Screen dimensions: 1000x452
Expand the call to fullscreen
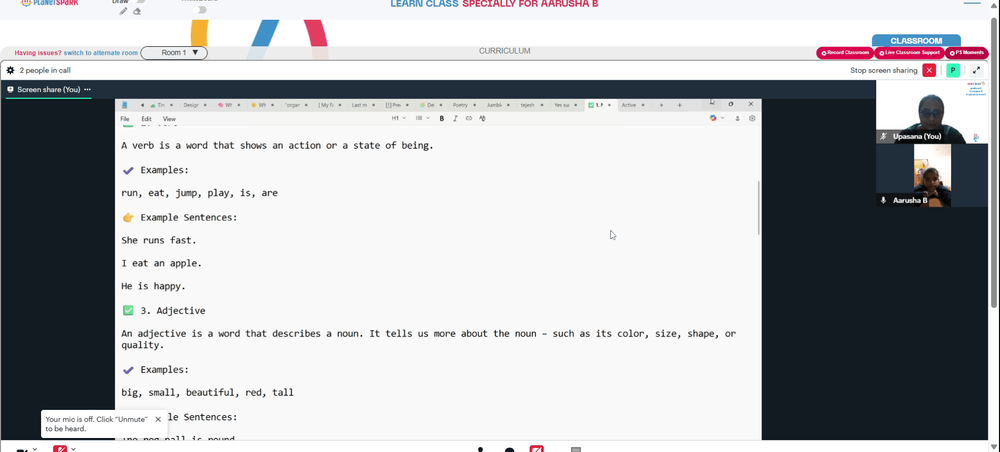976,70
